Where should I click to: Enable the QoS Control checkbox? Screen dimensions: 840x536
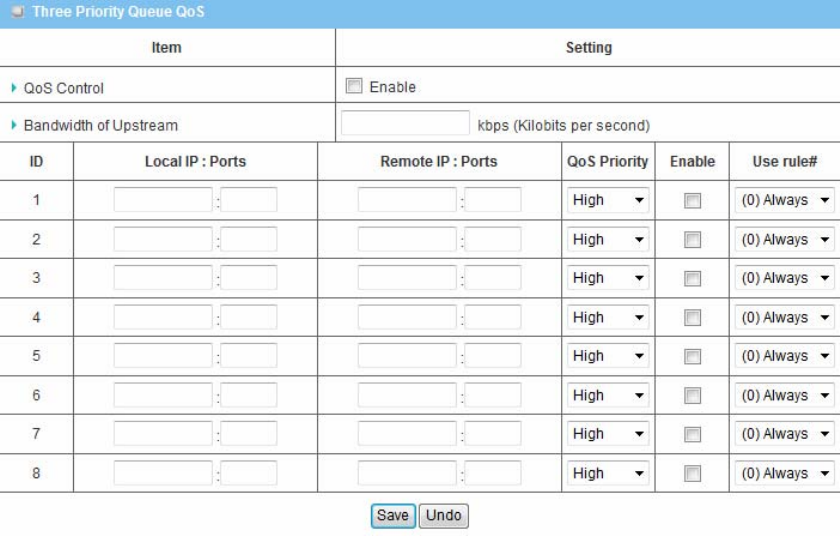coord(352,87)
